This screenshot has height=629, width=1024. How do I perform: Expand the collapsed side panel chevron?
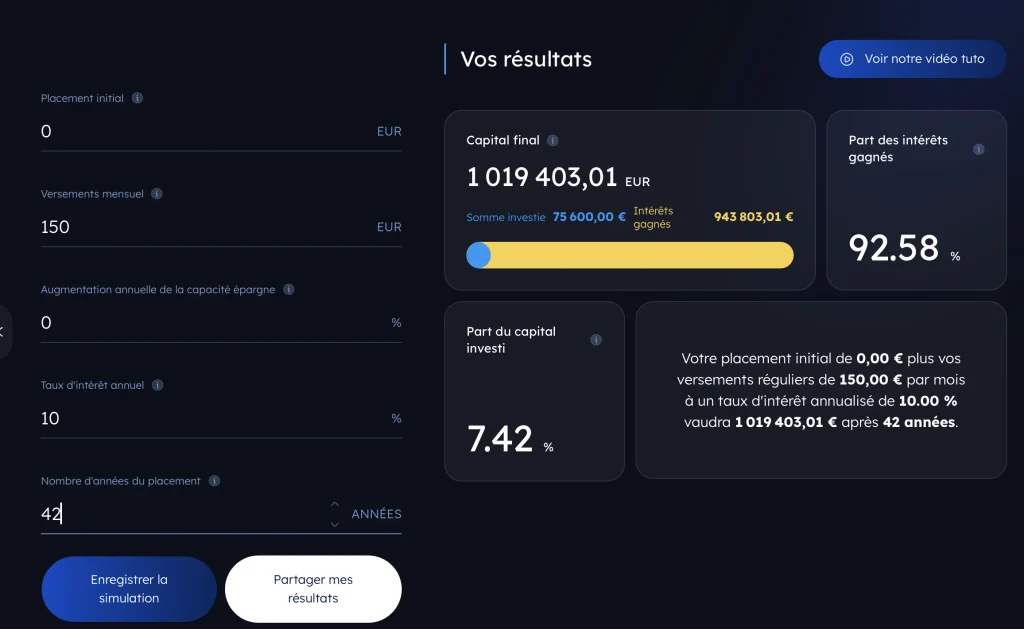coord(3,332)
